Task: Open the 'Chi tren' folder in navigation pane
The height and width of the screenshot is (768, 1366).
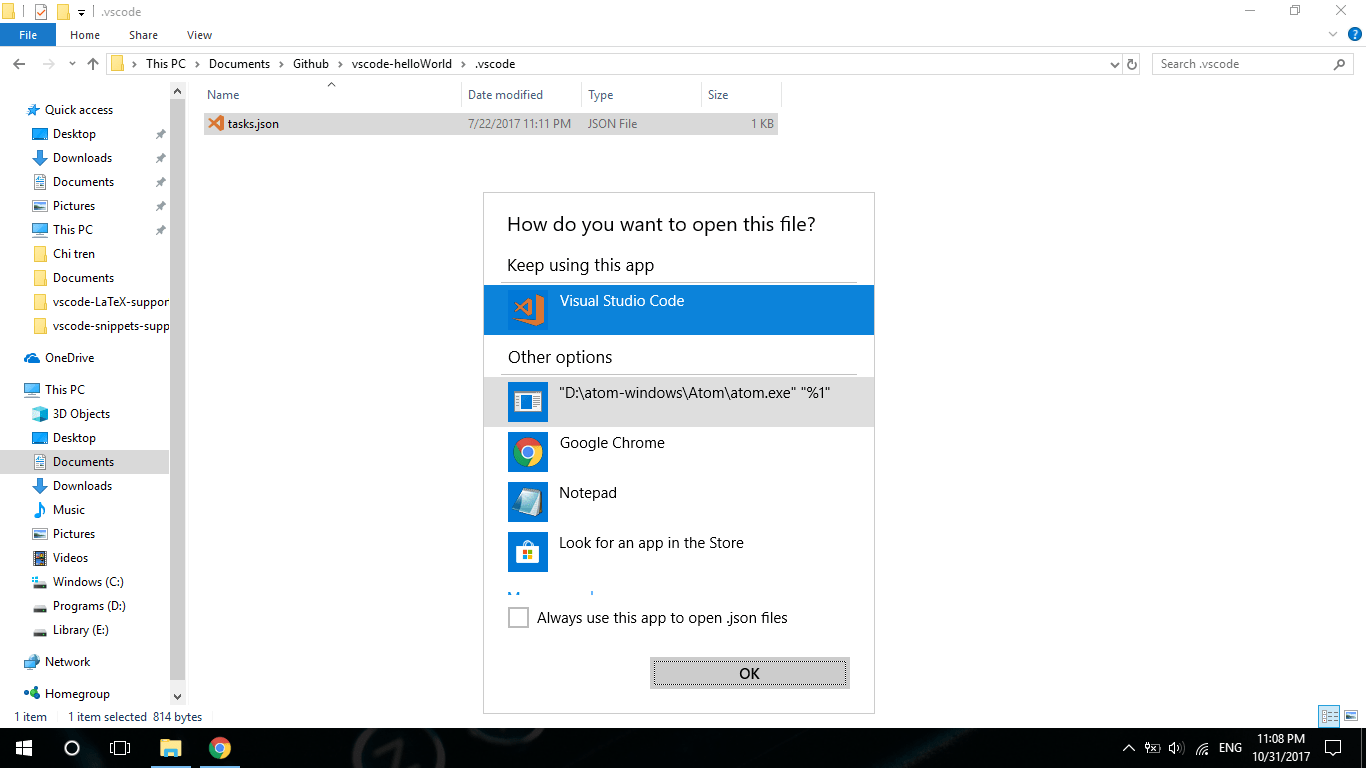Action: click(74, 254)
